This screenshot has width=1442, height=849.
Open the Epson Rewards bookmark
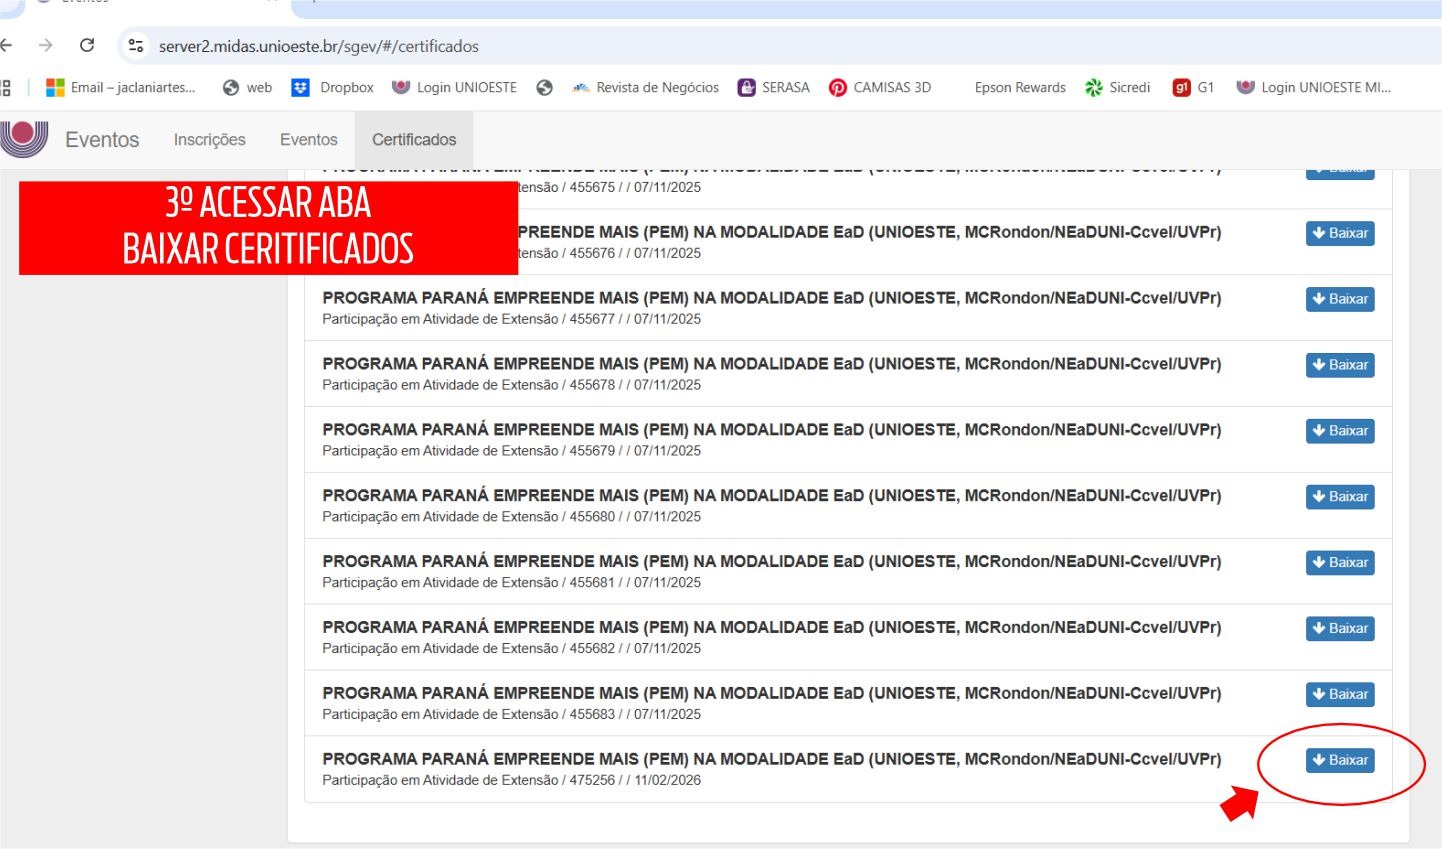coord(1020,88)
